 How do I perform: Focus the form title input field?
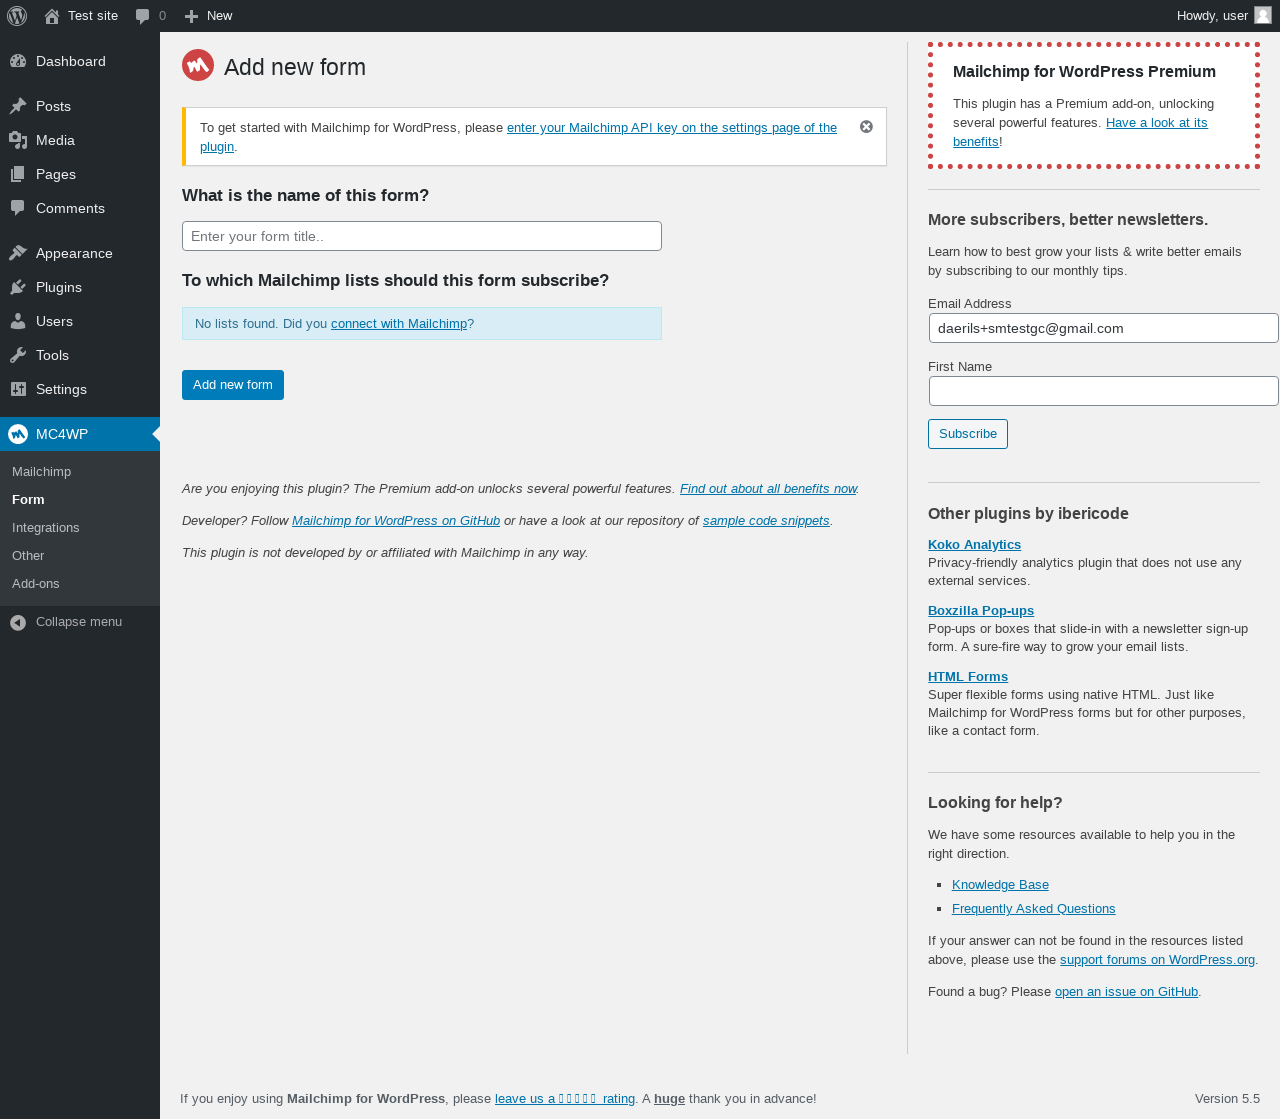click(x=422, y=236)
